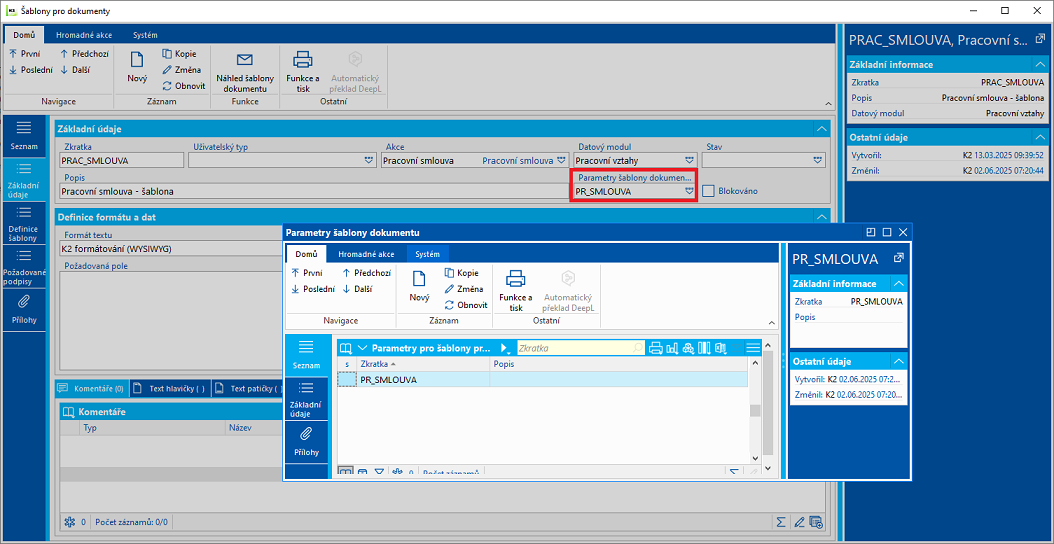Click První in the main window ribbon
This screenshot has width=1054, height=544.
26,54
